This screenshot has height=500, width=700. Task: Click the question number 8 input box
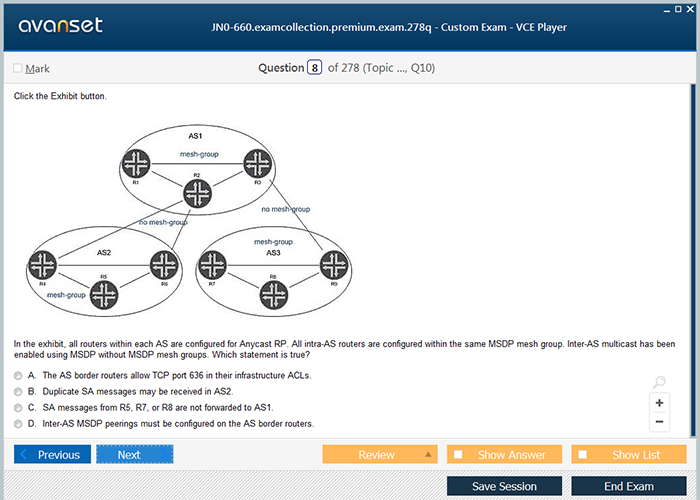pyautogui.click(x=314, y=68)
